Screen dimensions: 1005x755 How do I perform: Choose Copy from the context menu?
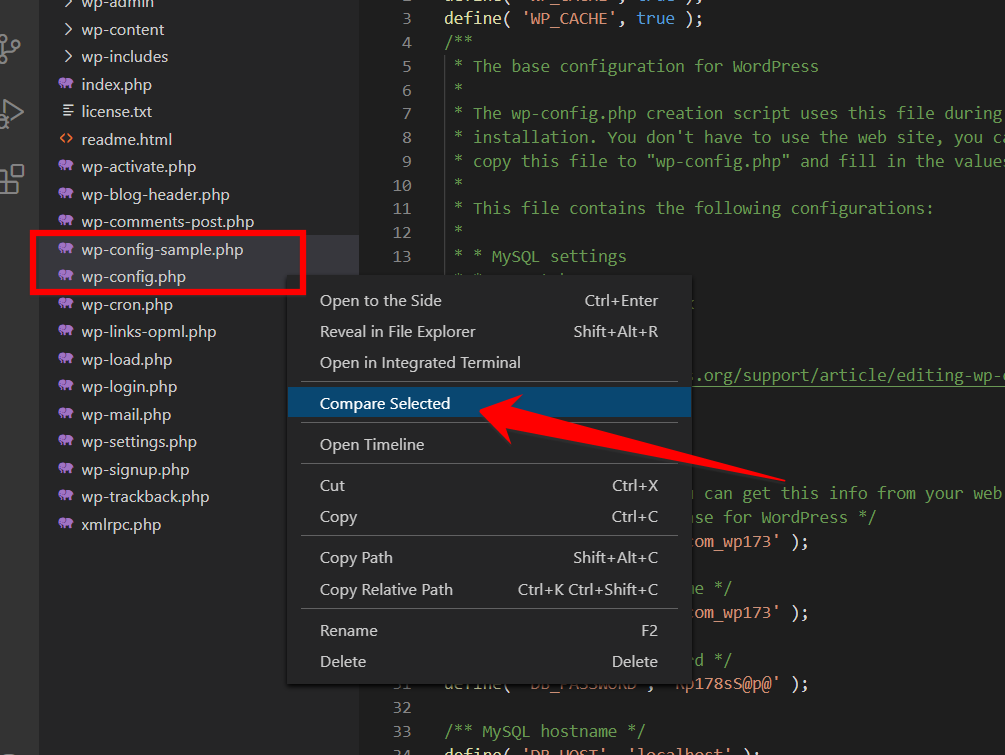[489, 517]
